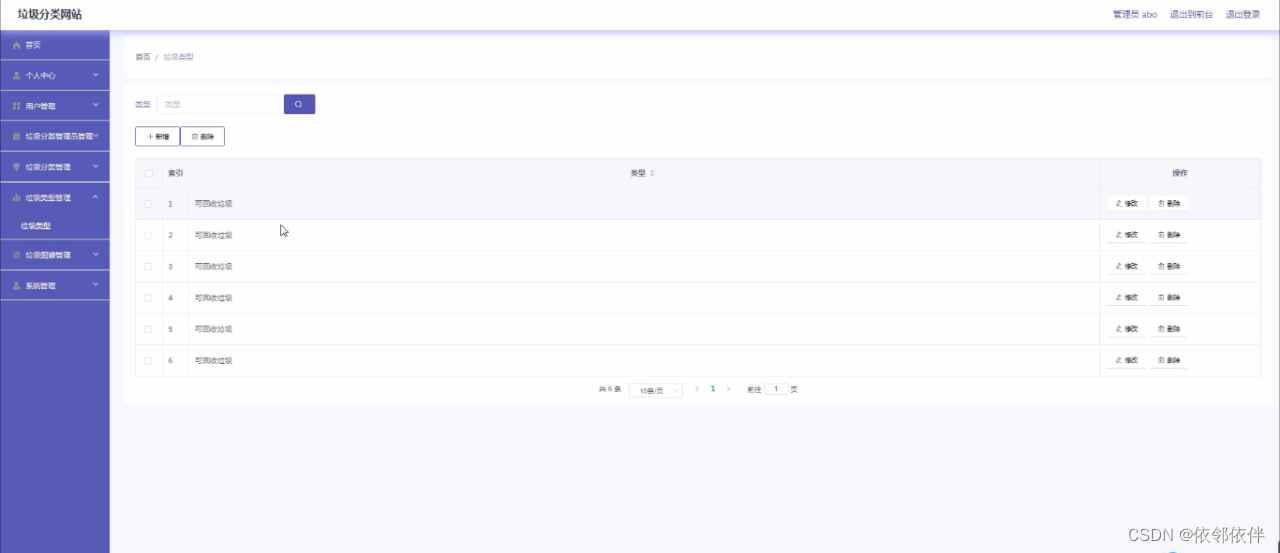Delete row 5 using its 删除 button
Image resolution: width=1280 pixels, height=553 pixels.
click(1169, 328)
